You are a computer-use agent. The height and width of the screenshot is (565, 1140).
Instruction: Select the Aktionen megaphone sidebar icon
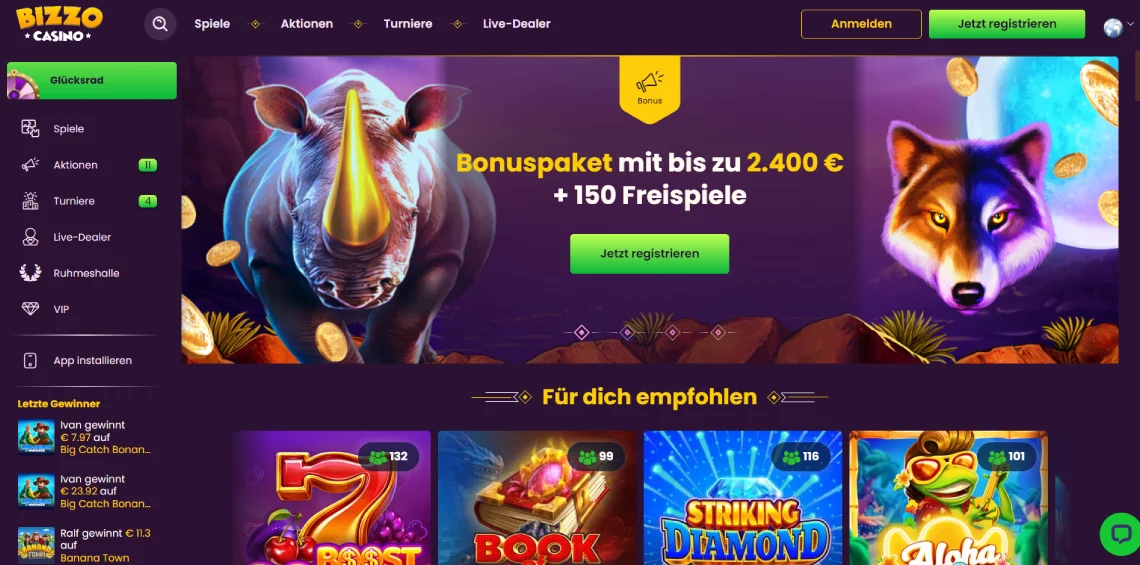31,165
